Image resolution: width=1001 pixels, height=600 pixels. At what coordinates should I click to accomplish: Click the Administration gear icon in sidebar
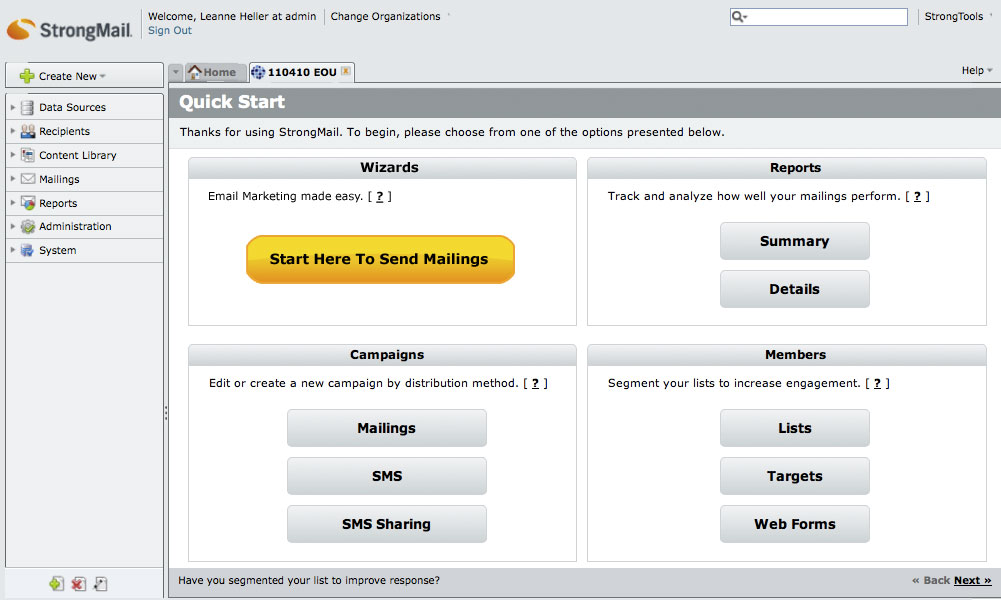pos(27,227)
